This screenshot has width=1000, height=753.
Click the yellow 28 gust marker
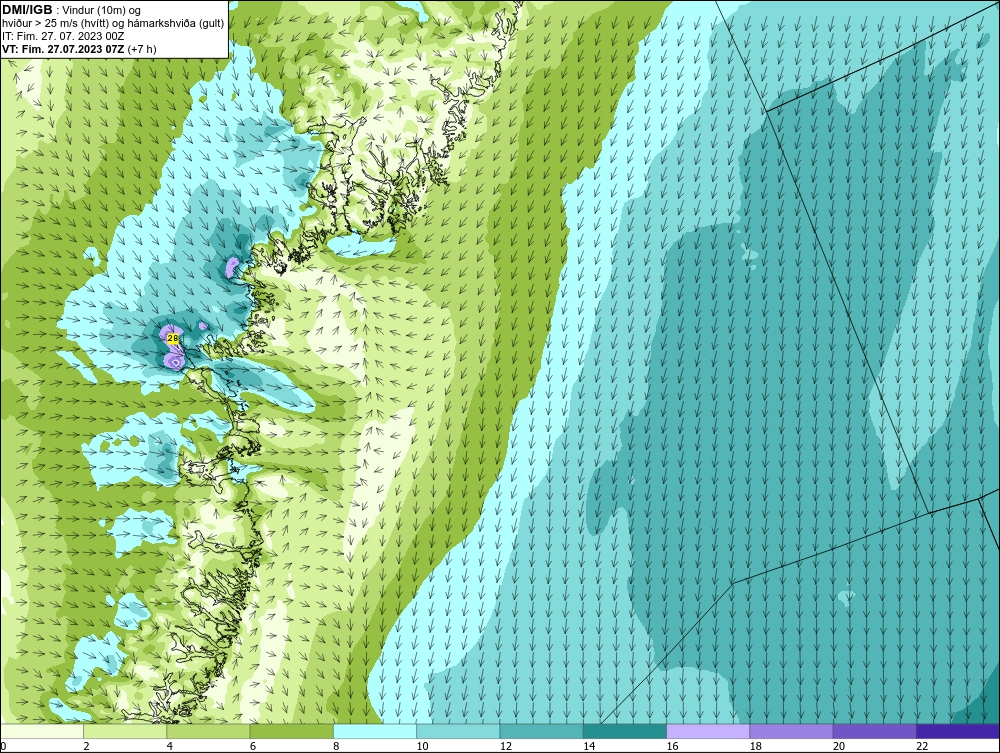point(172,339)
